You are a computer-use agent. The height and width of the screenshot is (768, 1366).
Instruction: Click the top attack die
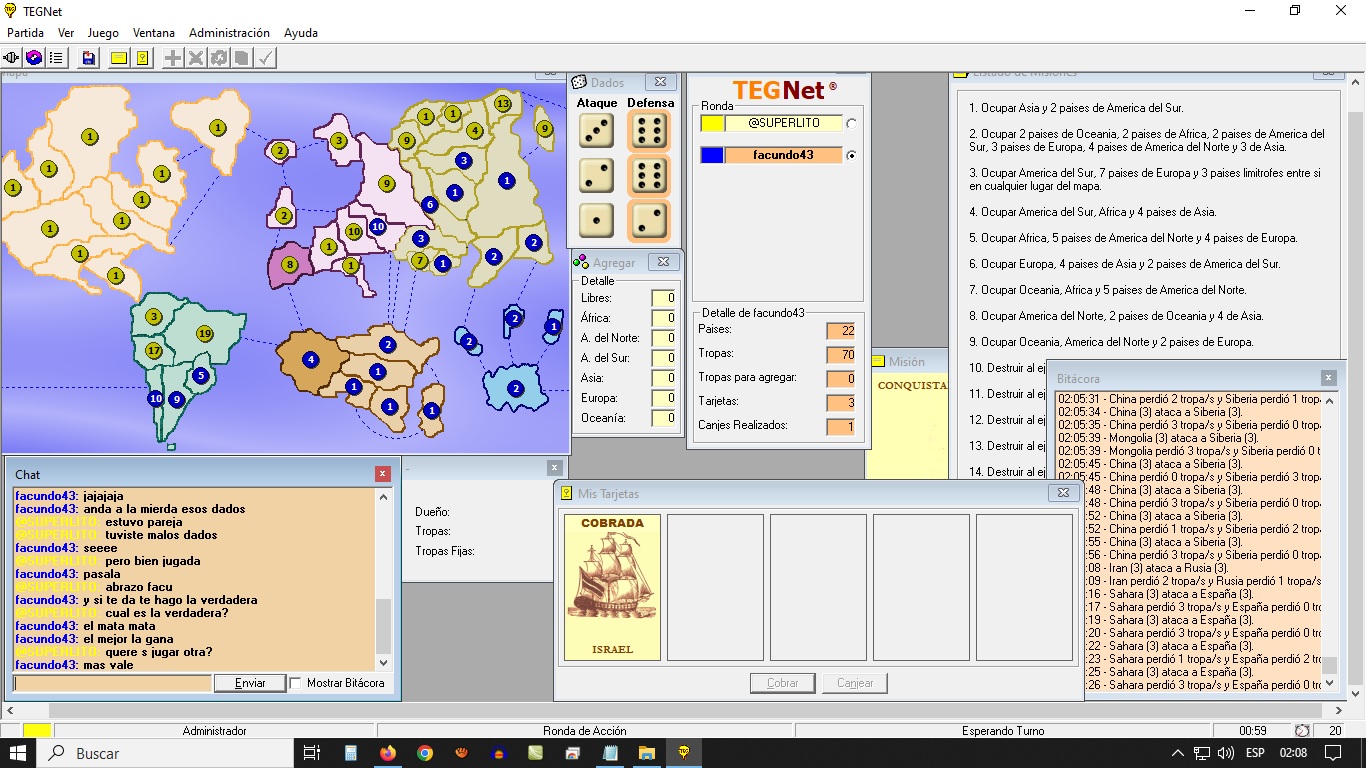click(597, 131)
